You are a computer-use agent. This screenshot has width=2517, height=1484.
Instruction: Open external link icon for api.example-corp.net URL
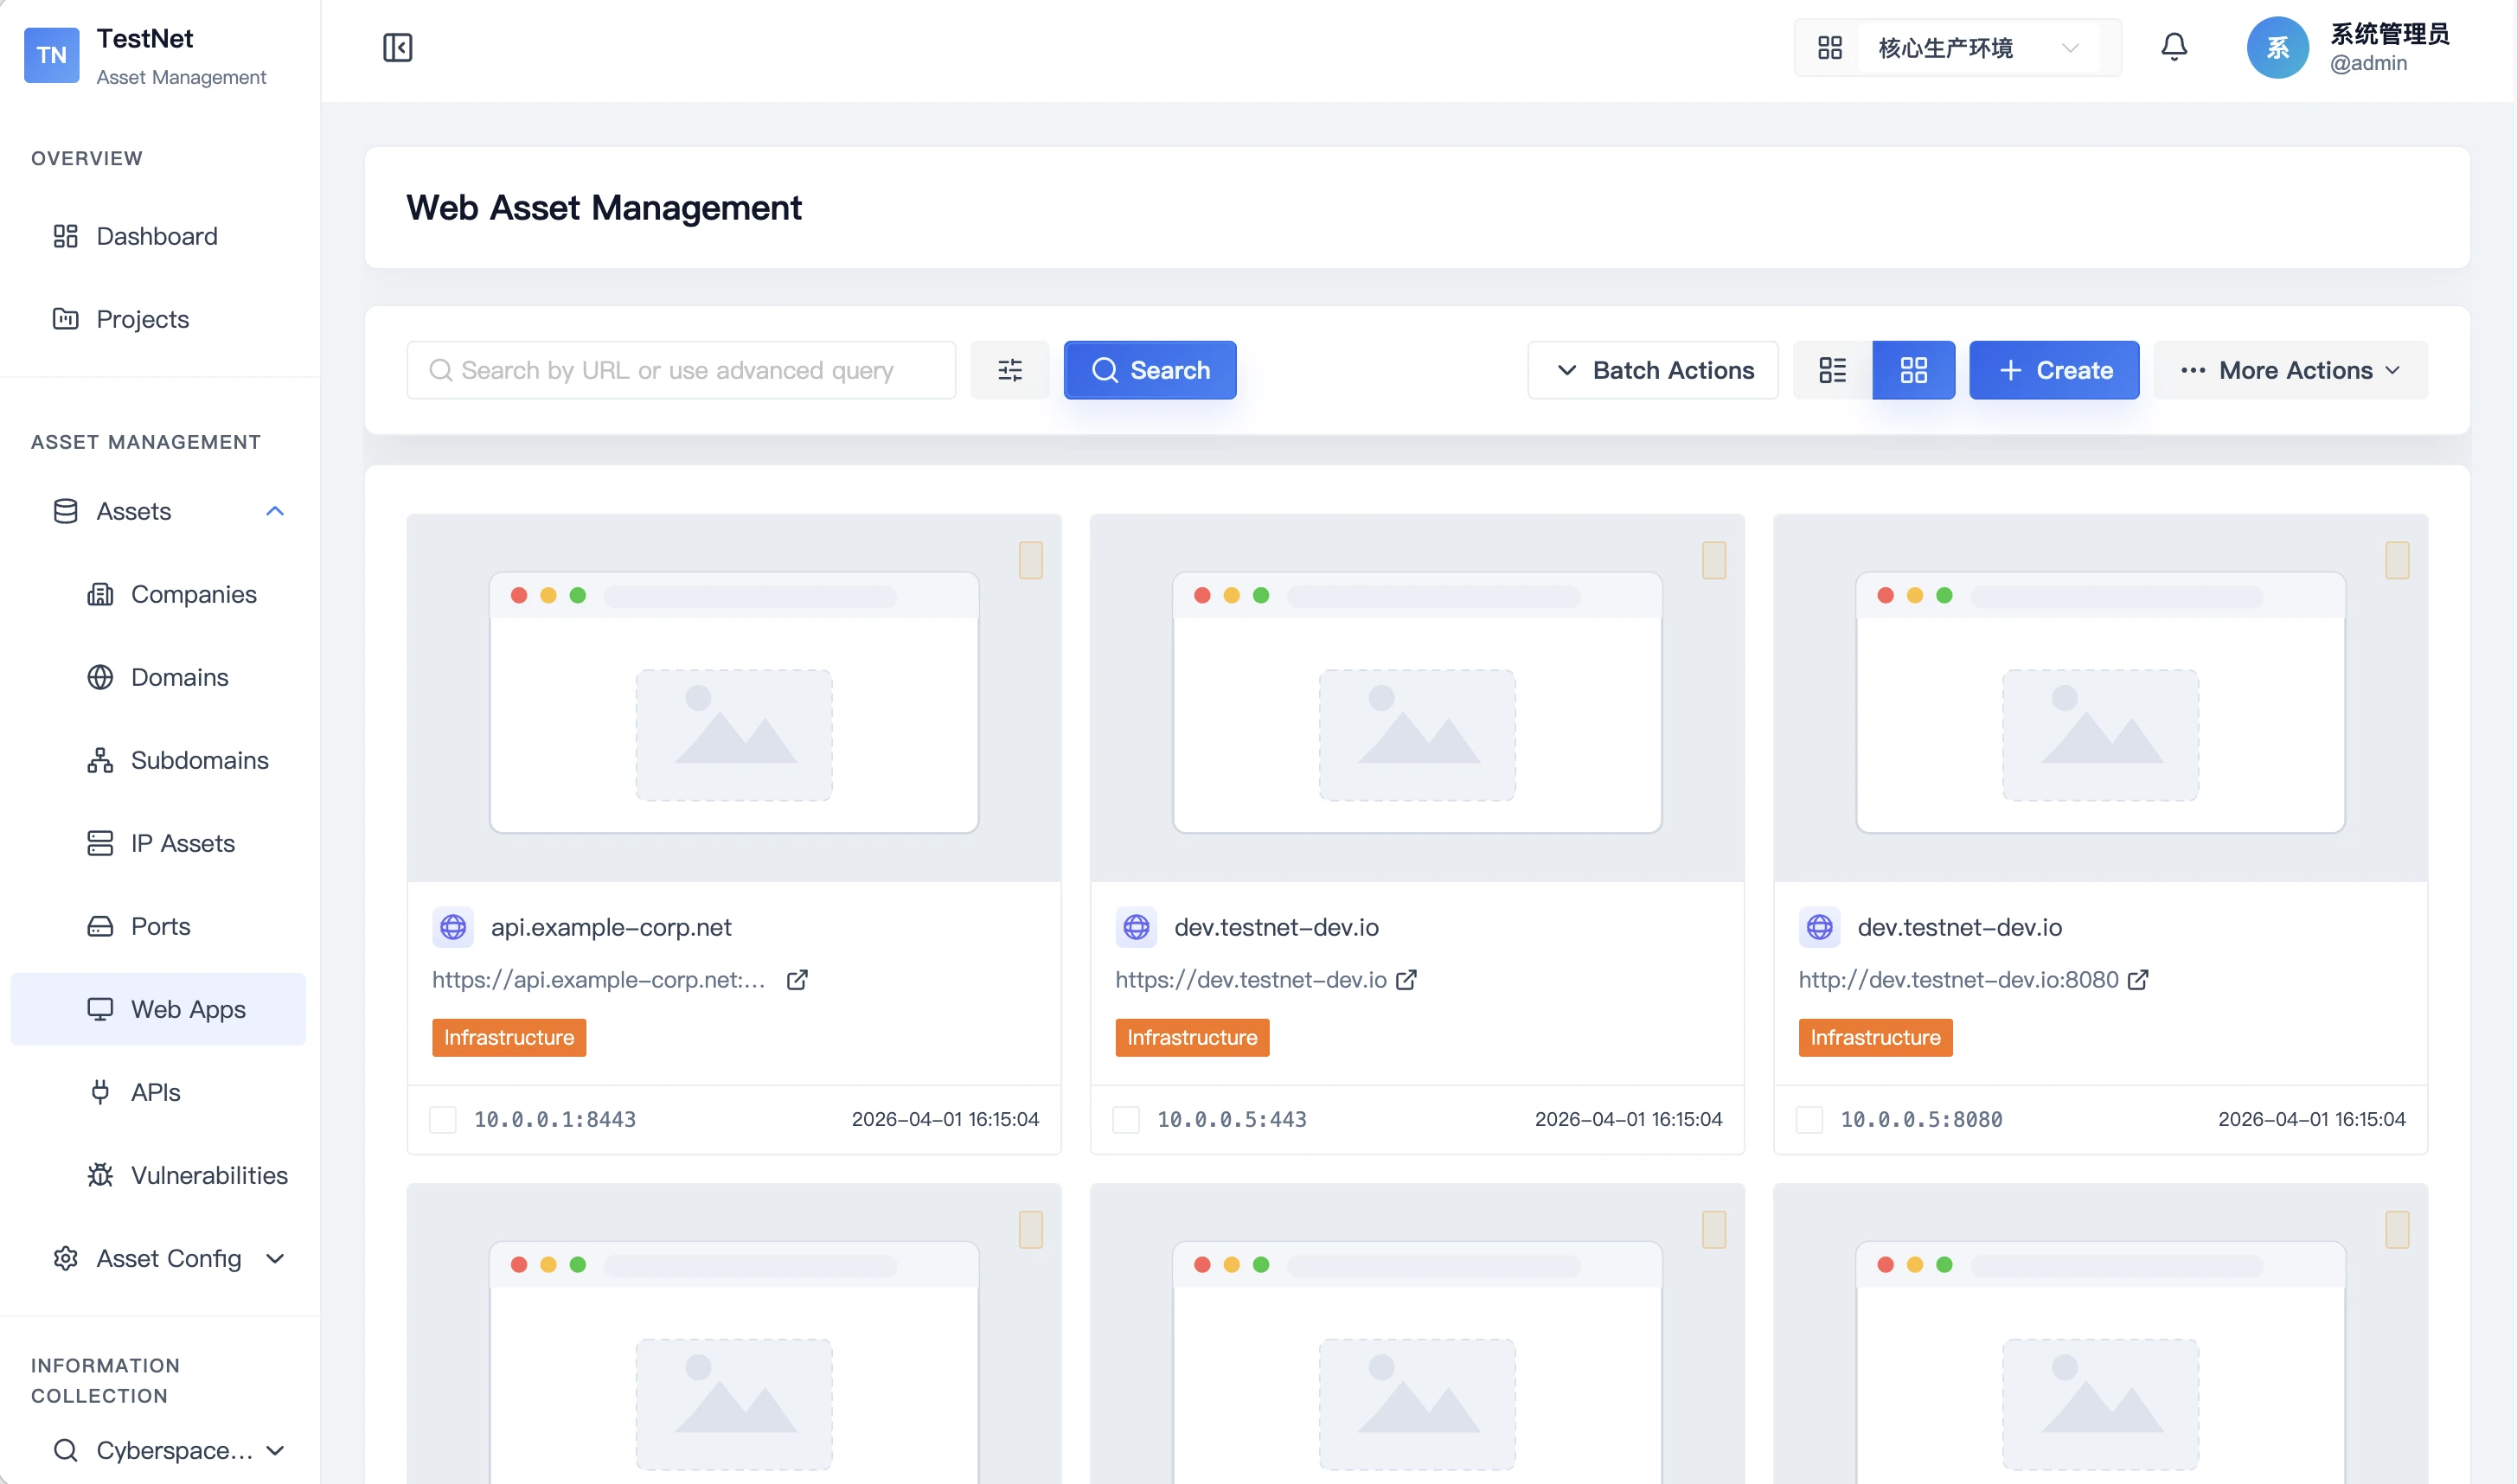[797, 980]
